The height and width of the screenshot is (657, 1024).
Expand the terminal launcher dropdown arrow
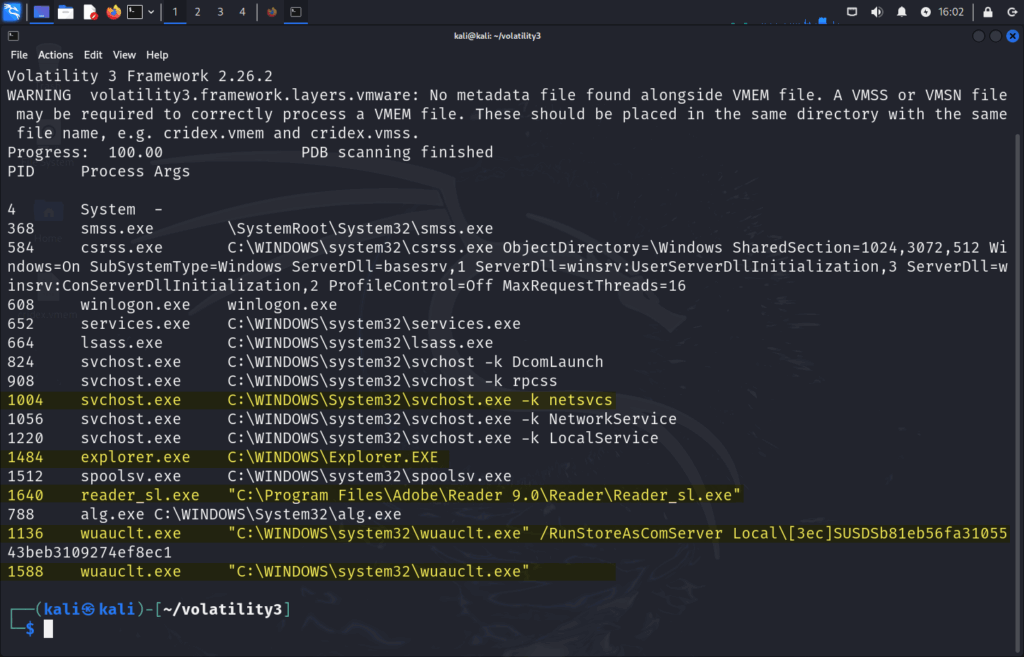[x=151, y=12]
